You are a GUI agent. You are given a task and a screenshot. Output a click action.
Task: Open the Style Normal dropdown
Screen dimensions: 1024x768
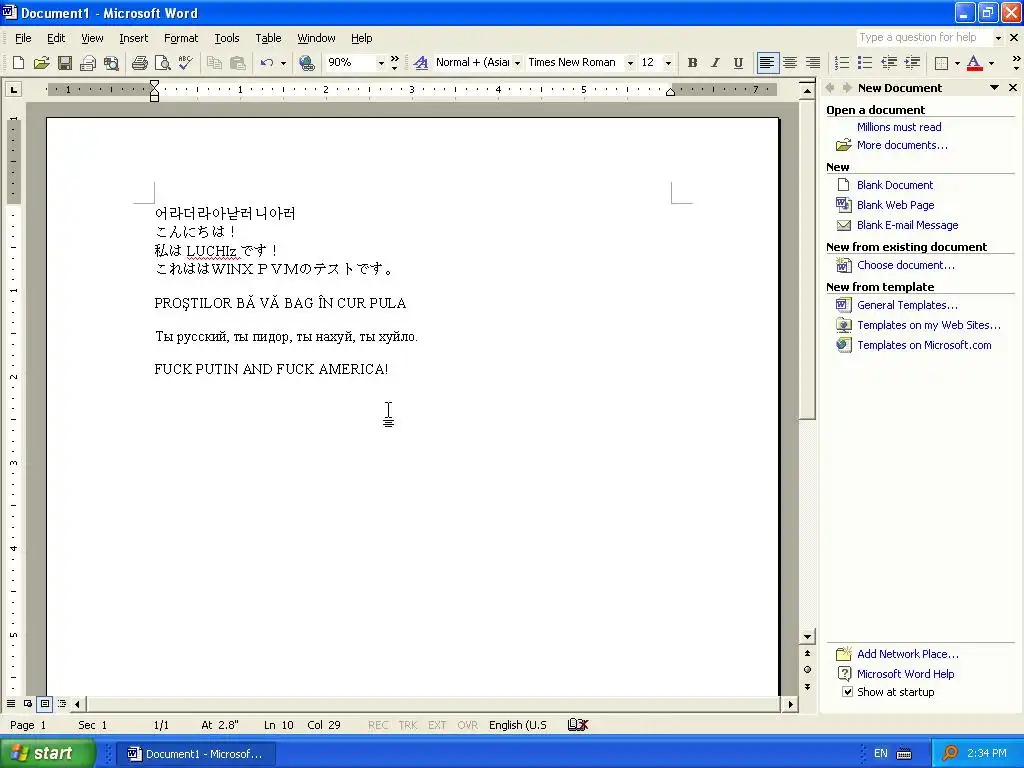[517, 63]
